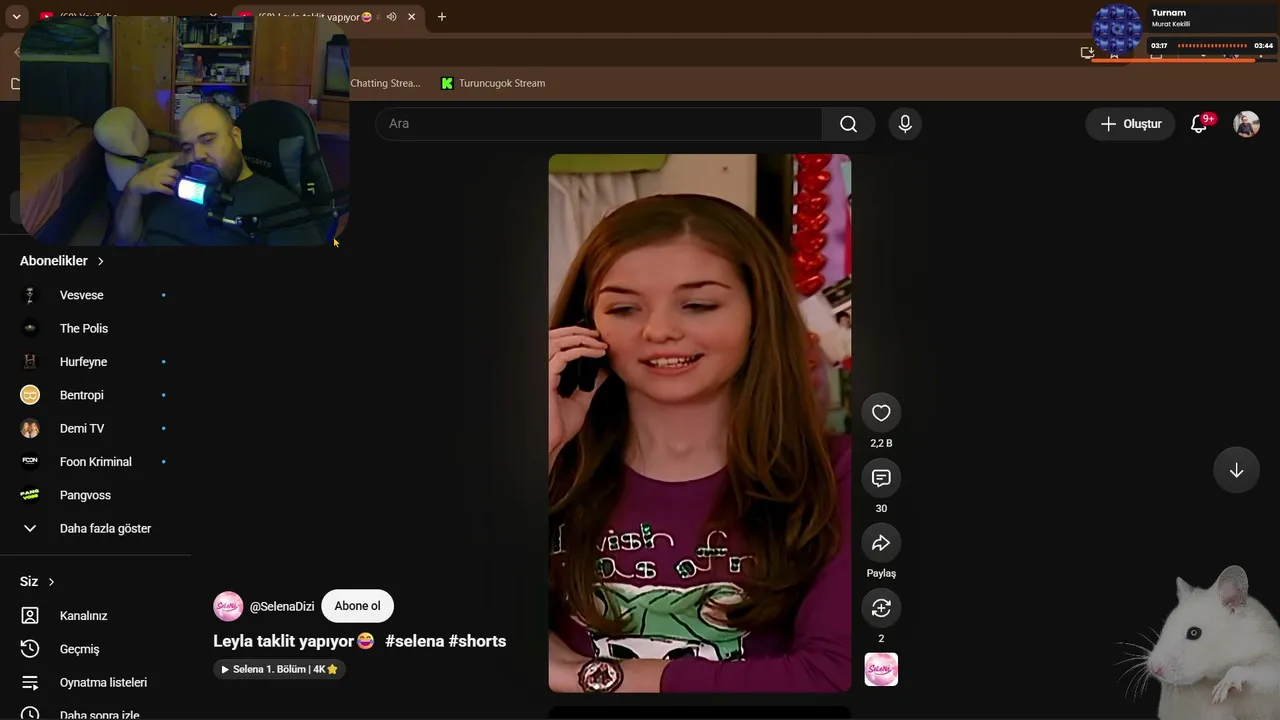Open the SelenaDizi channel avatar

pyautogui.click(x=228, y=606)
